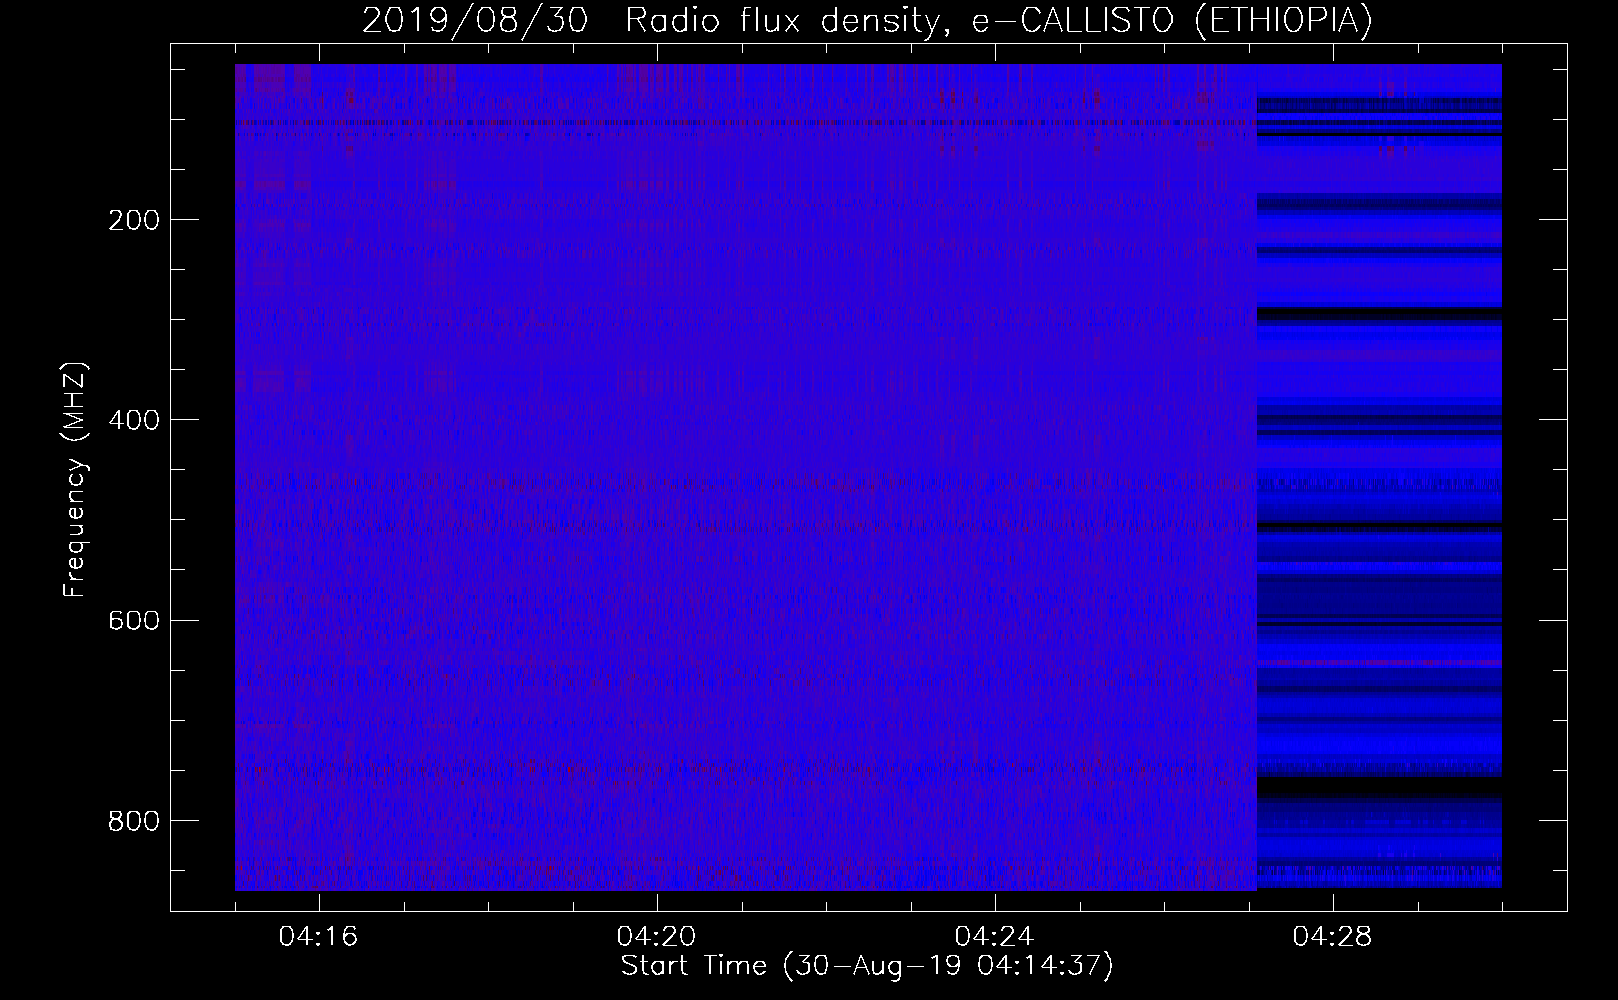Click the plot title 'Radio flux density, e-CALLISTO (ETHIOPIA)'
This screenshot has width=1618, height=1000.
[x=998, y=21]
